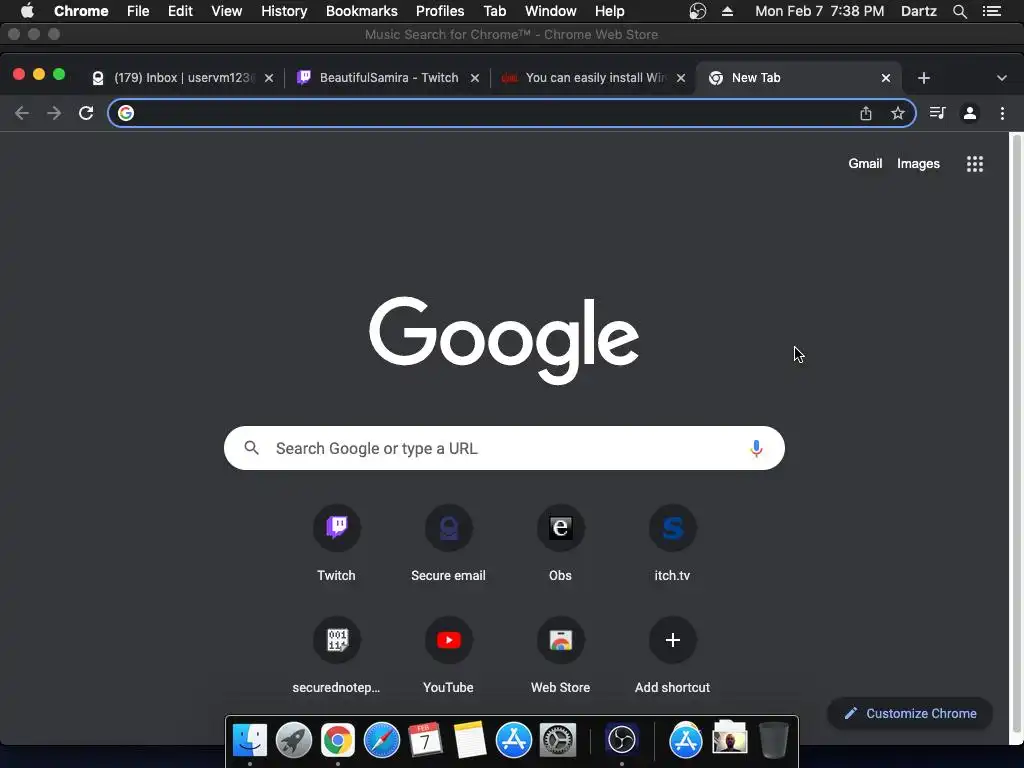Image resolution: width=1024 pixels, height=768 pixels.
Task: Open OBS from the Dock
Action: [x=621, y=740]
